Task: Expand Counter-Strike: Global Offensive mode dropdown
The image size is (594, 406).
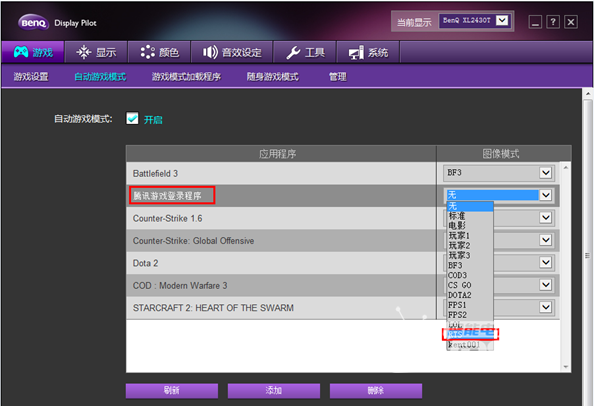Action: 546,240
